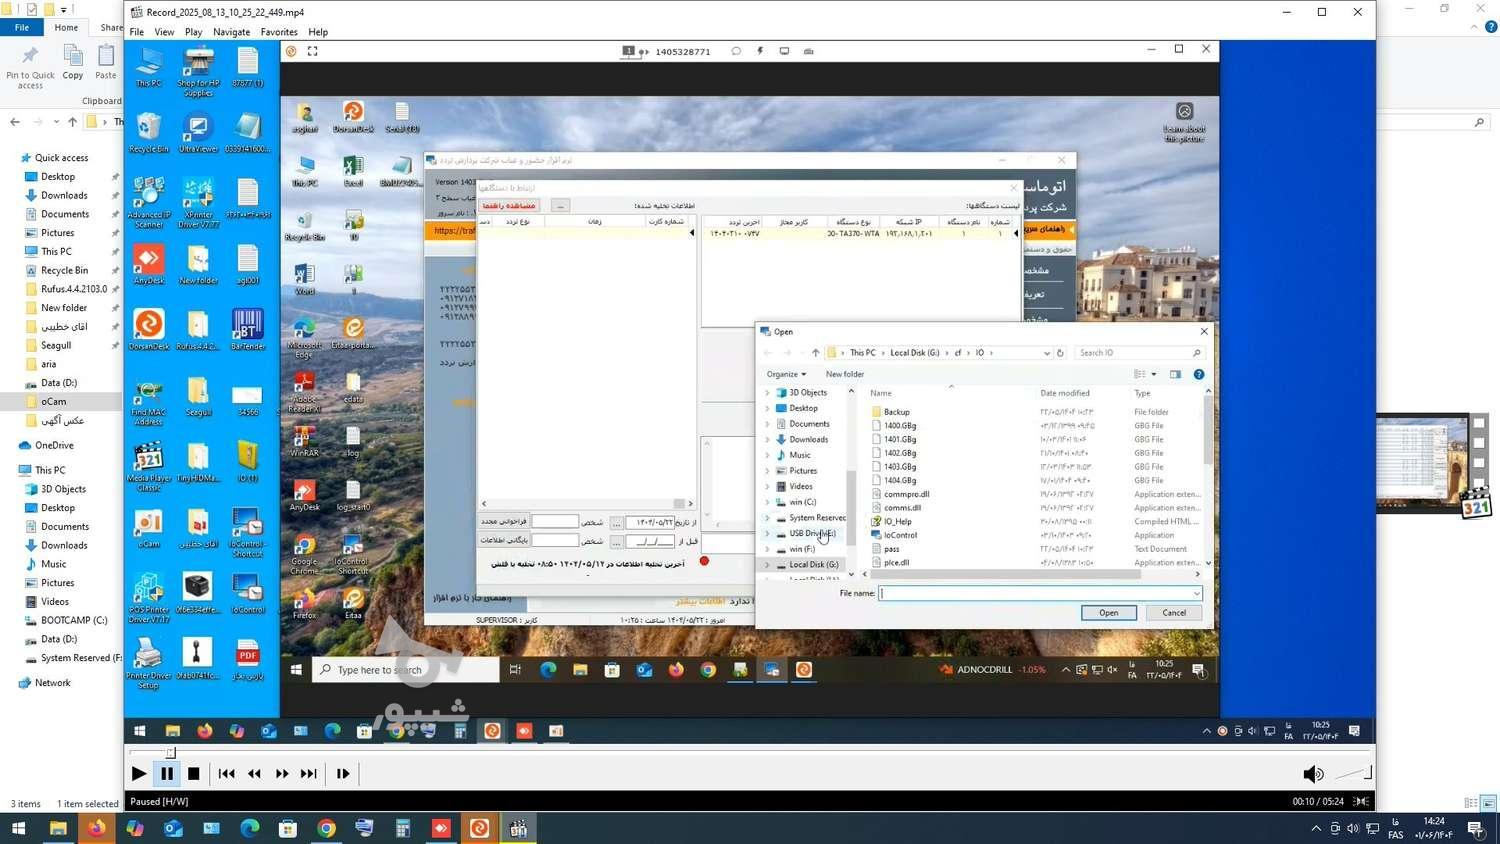Open the Favorites menu
Image resolution: width=1500 pixels, height=844 pixels.
[279, 32]
